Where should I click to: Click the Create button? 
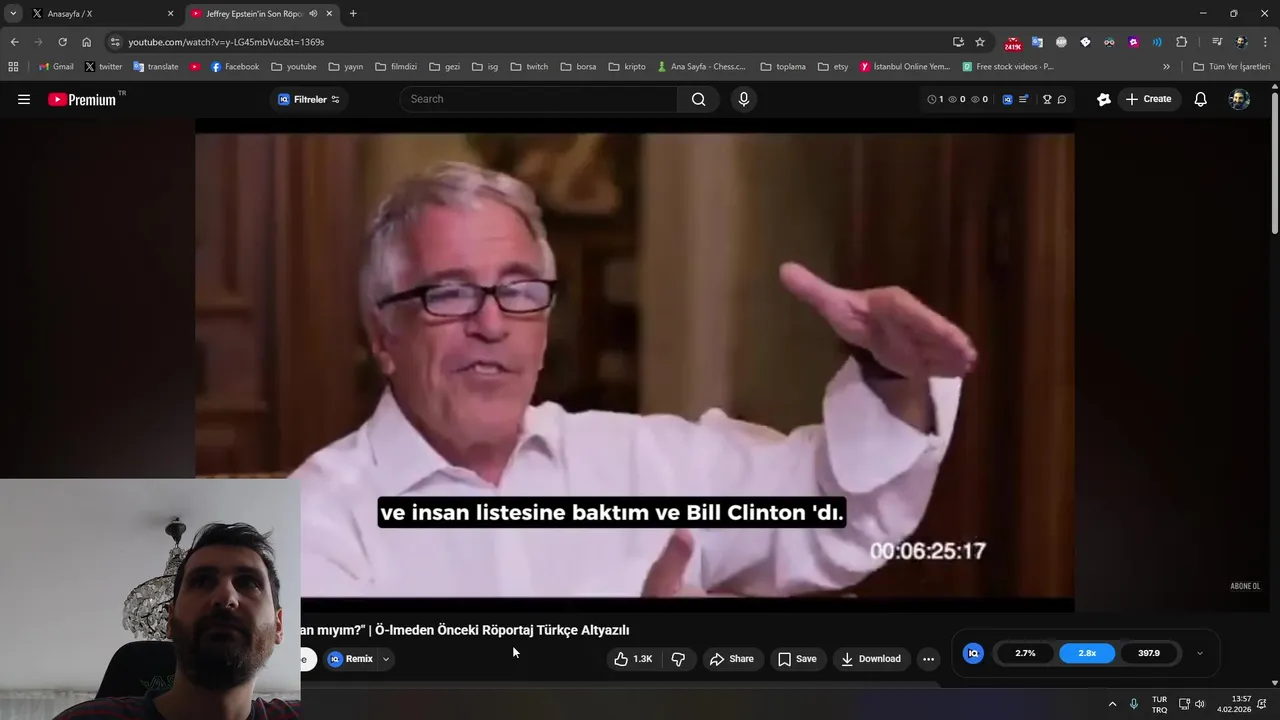coord(1148,99)
